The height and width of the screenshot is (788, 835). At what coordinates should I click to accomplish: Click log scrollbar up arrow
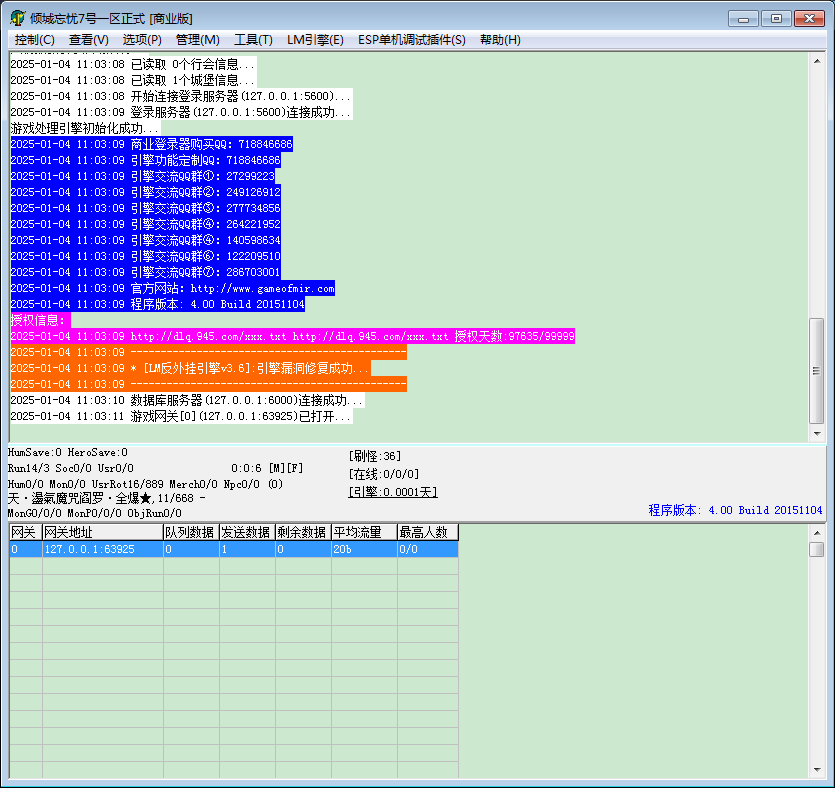coord(816,61)
